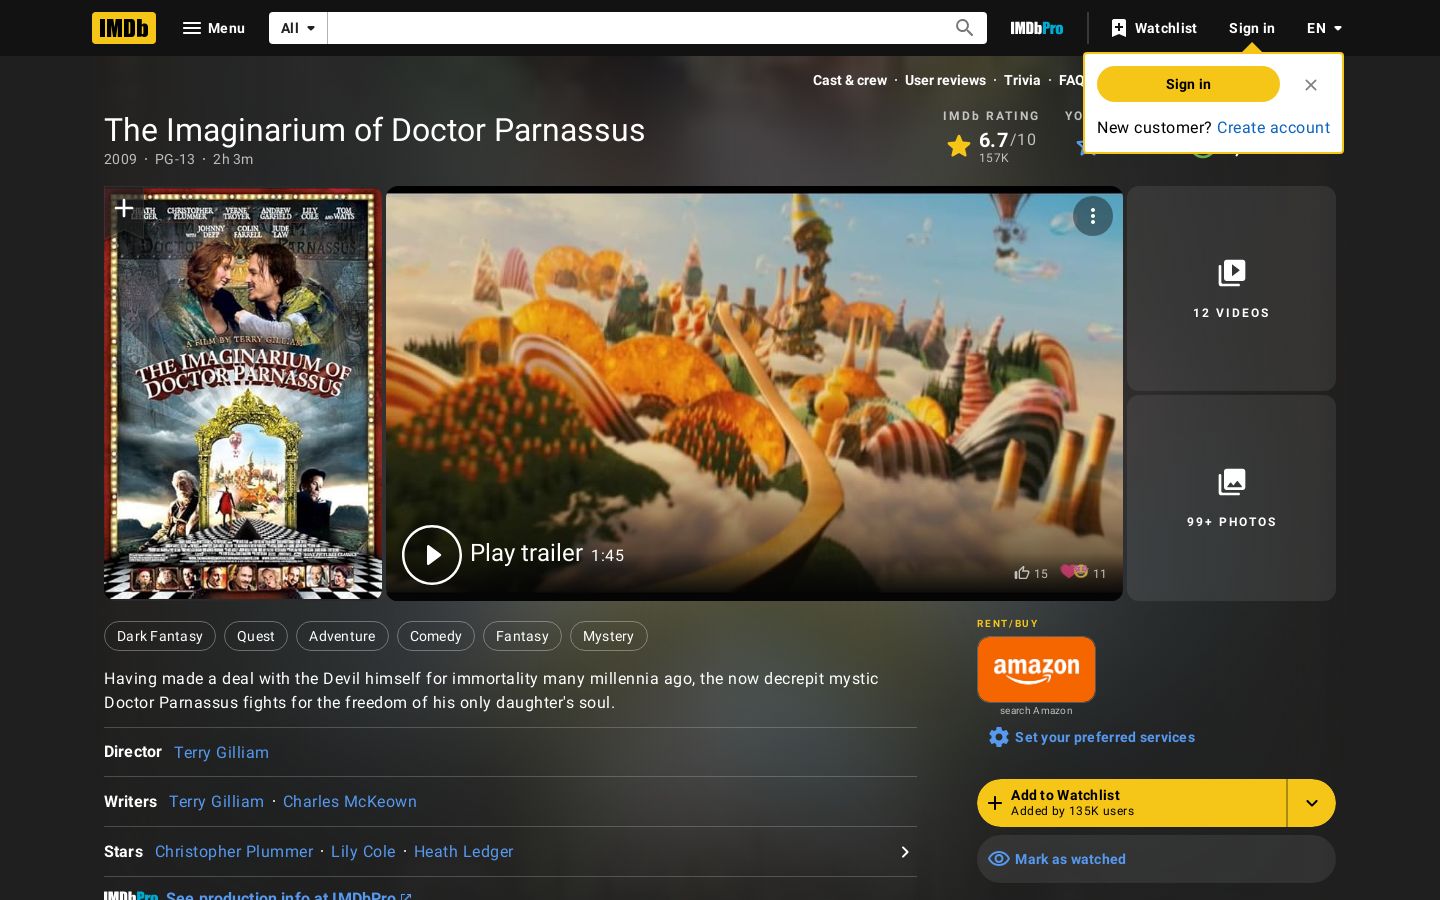Dismiss the sign-in popup
This screenshot has width=1440, height=900.
[1311, 85]
